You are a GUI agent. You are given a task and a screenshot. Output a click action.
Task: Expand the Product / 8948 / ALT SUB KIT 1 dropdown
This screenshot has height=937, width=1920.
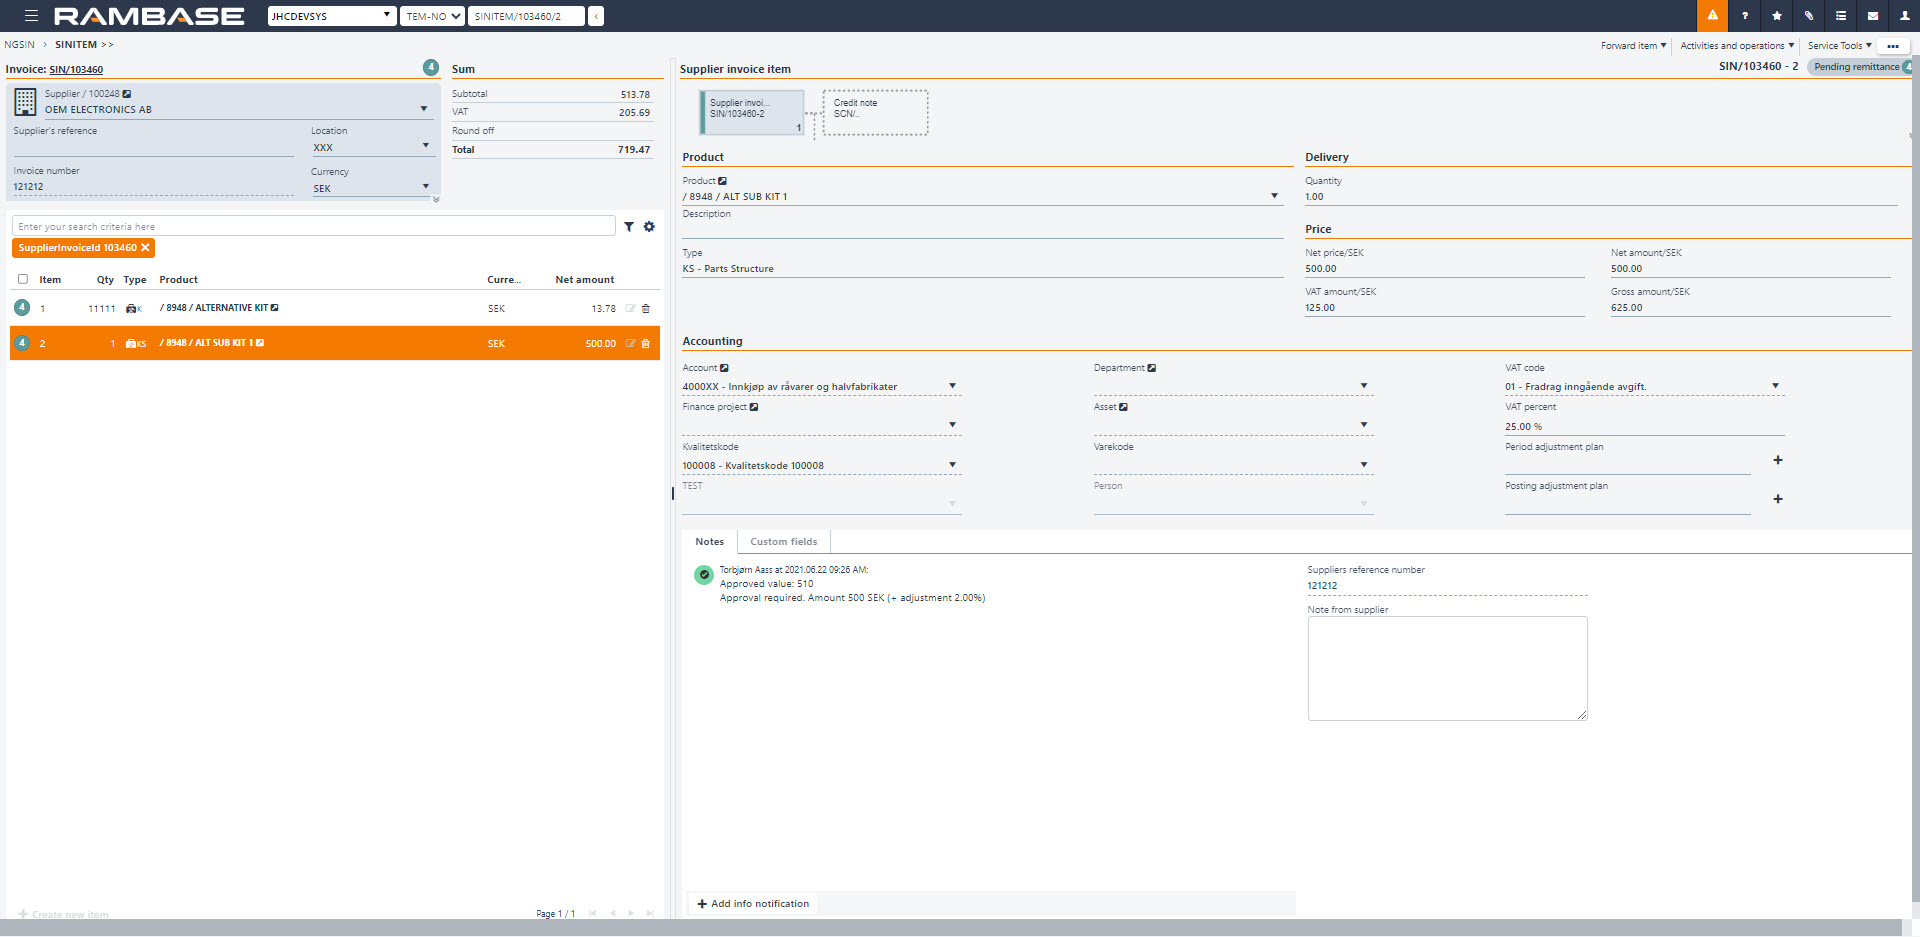[x=1274, y=196]
